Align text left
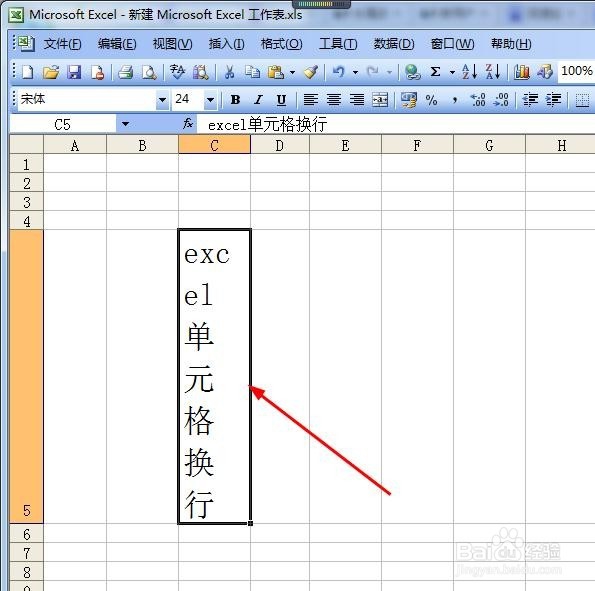595x591 pixels. [311, 100]
